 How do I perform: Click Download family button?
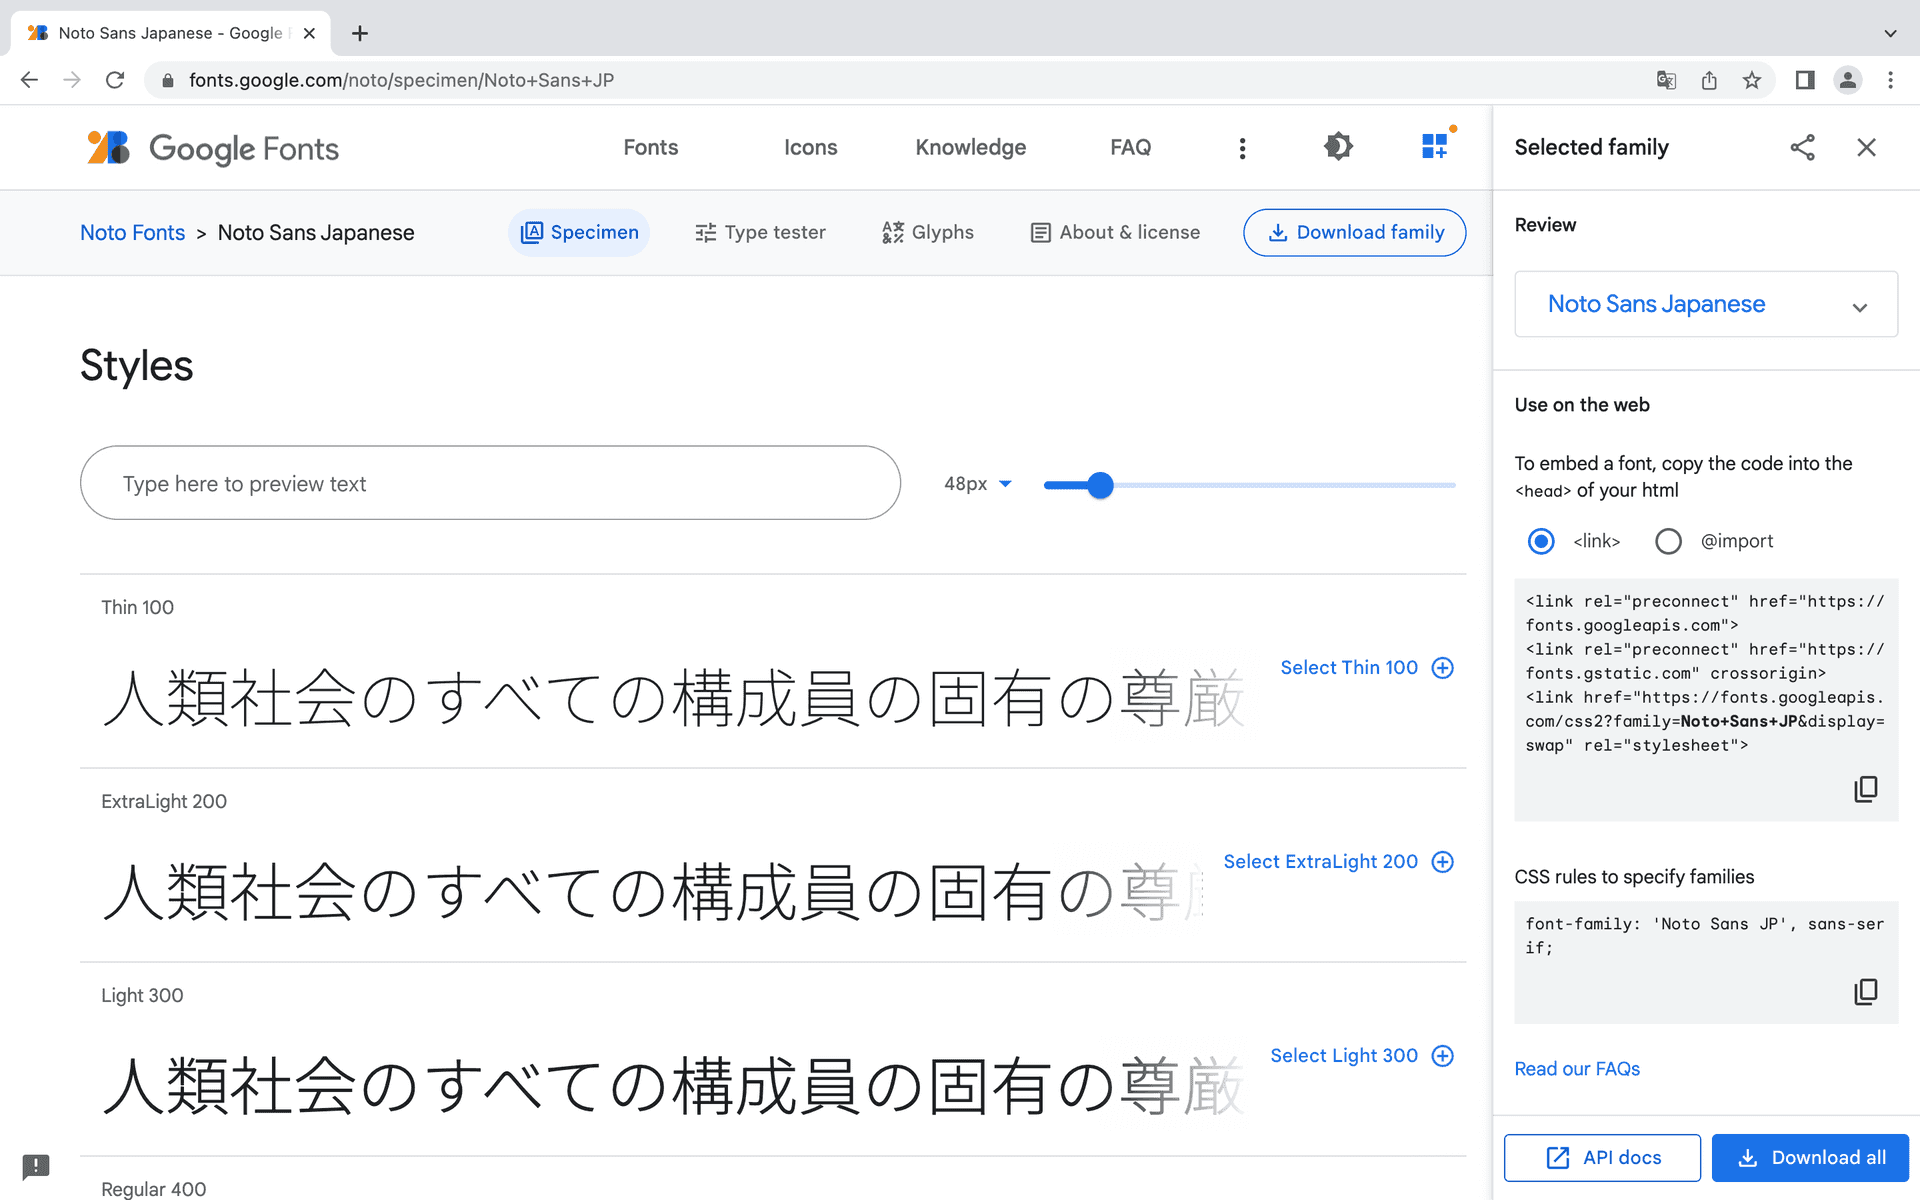click(1355, 233)
